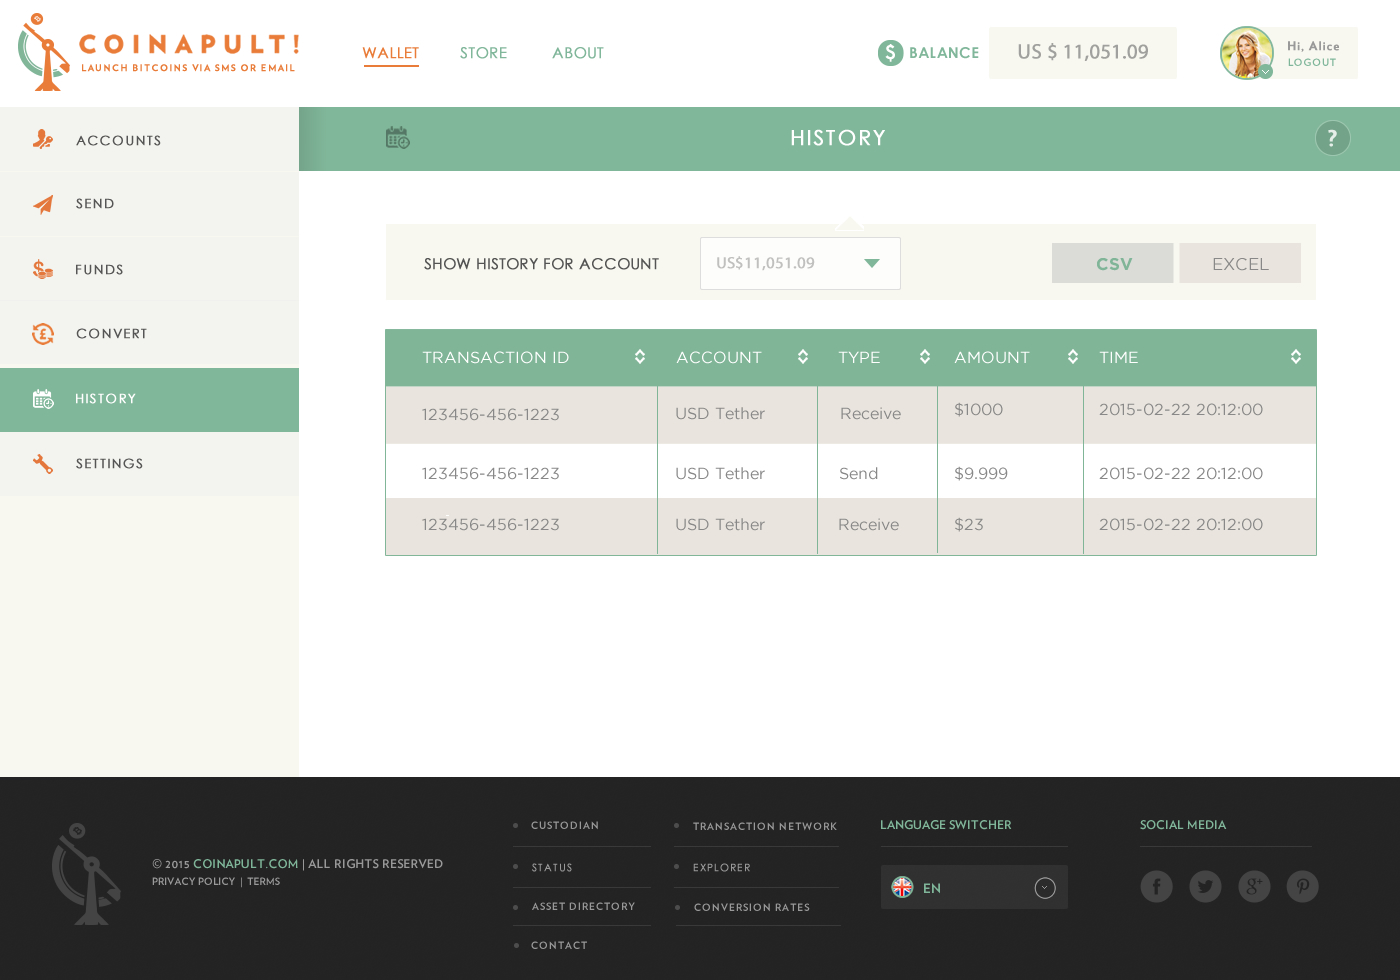Click the green dollar Balance icon
This screenshot has width=1400, height=980.
[x=890, y=52]
